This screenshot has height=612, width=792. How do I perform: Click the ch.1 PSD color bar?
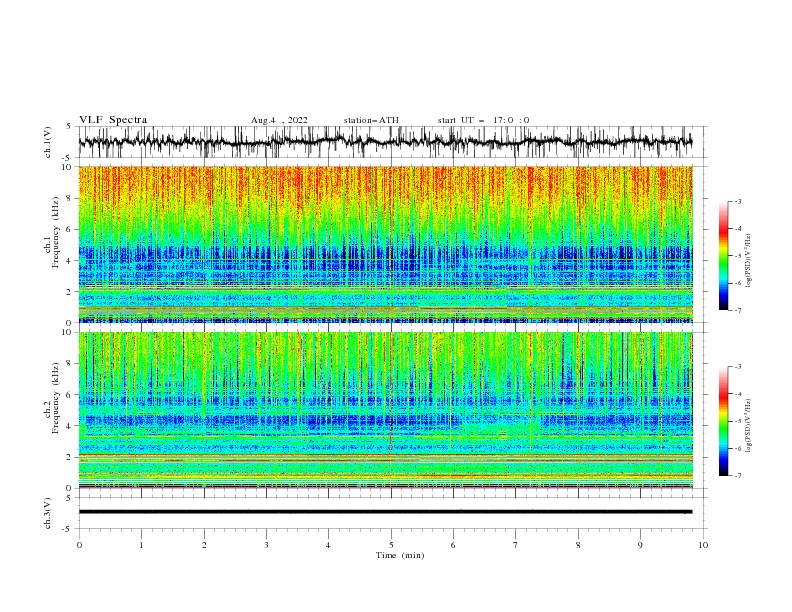723,256
